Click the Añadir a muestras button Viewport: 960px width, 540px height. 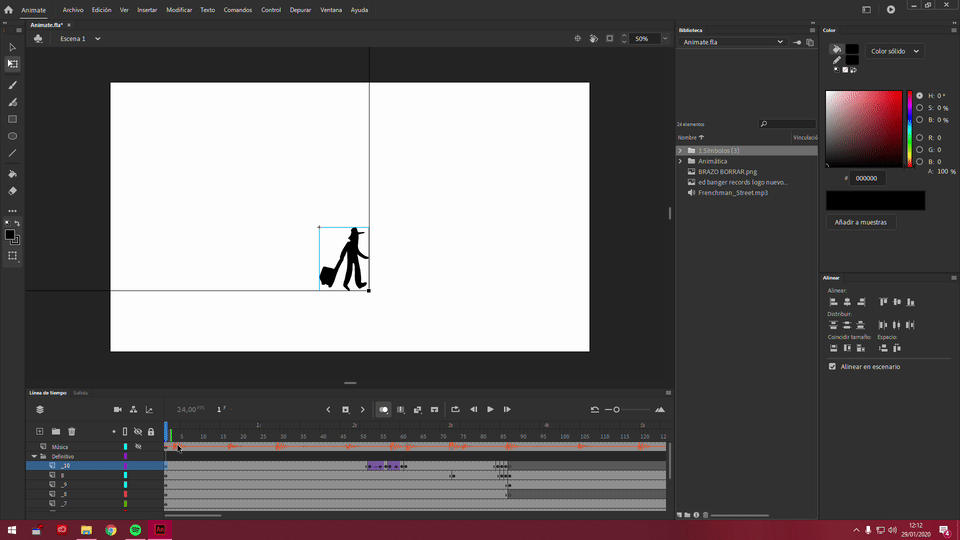860,222
